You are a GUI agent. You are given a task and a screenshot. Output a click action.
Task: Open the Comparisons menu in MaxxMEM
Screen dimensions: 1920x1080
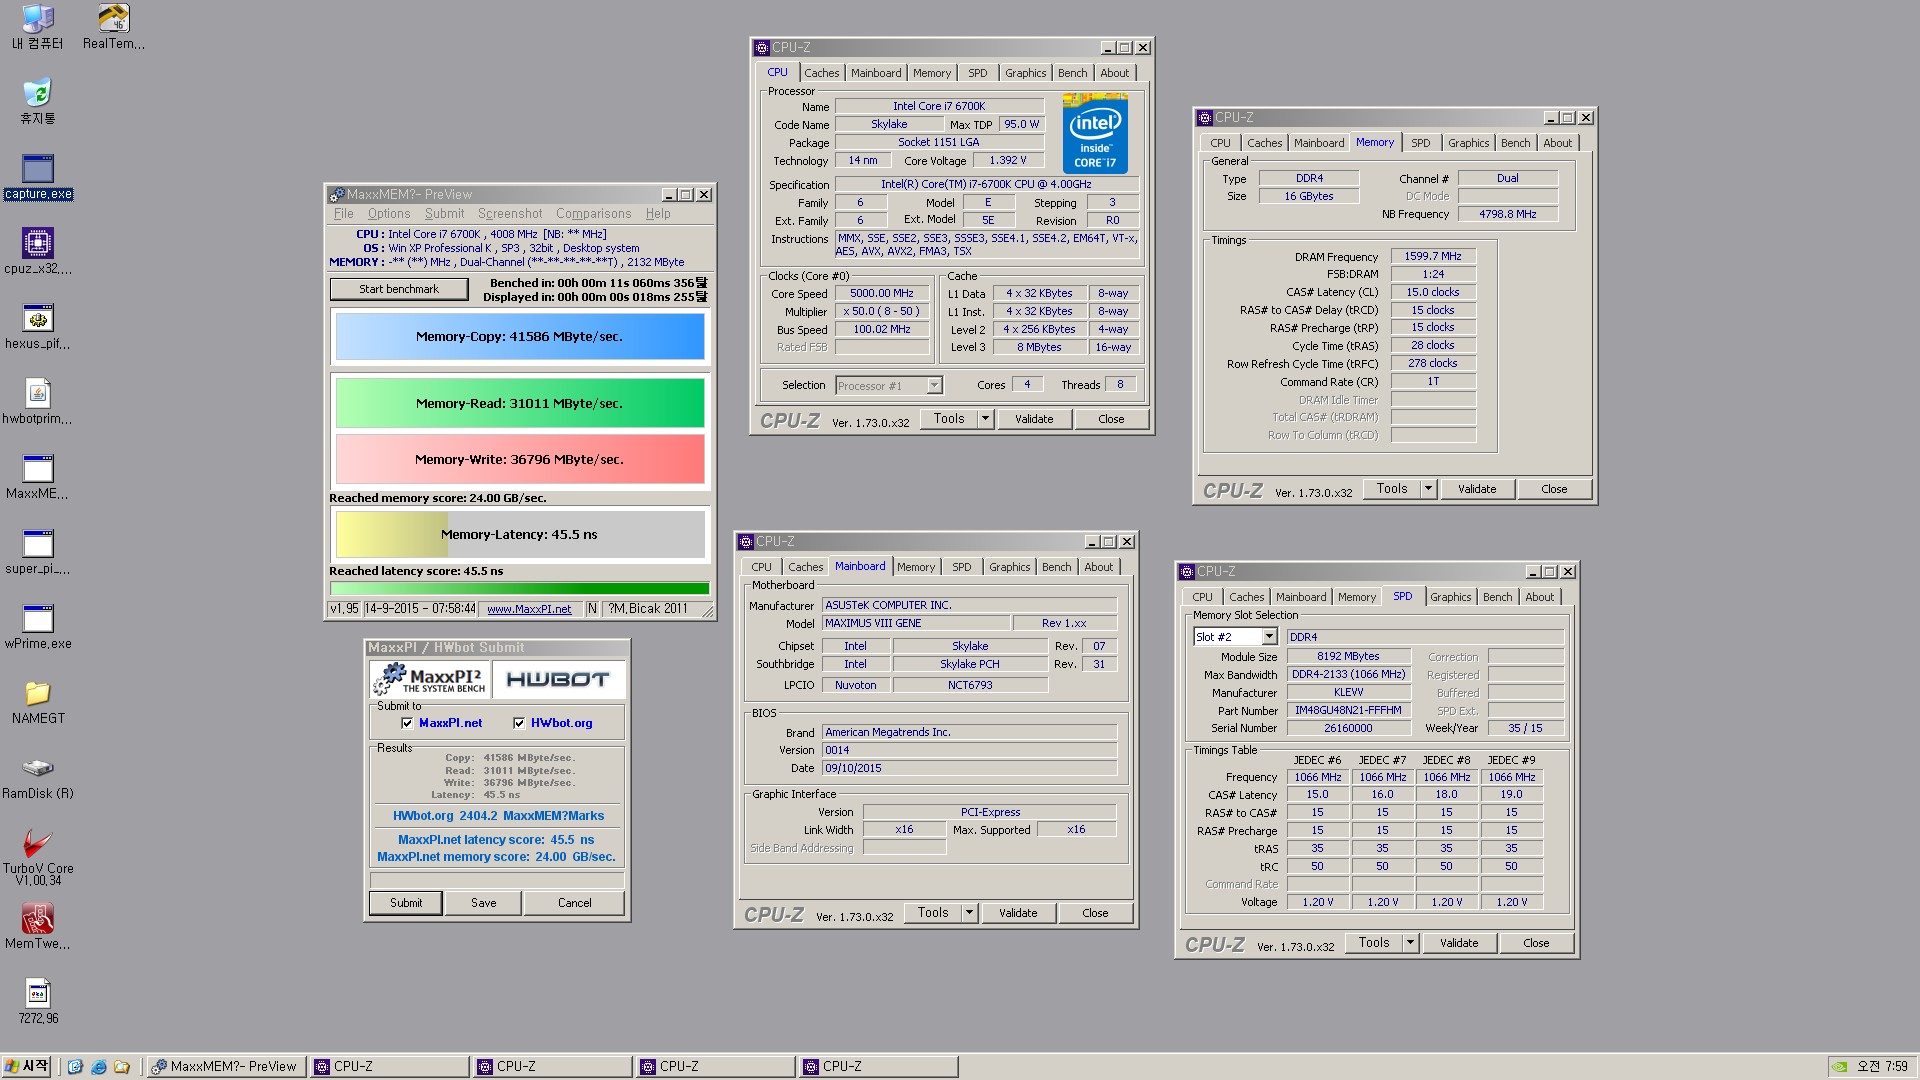594,214
